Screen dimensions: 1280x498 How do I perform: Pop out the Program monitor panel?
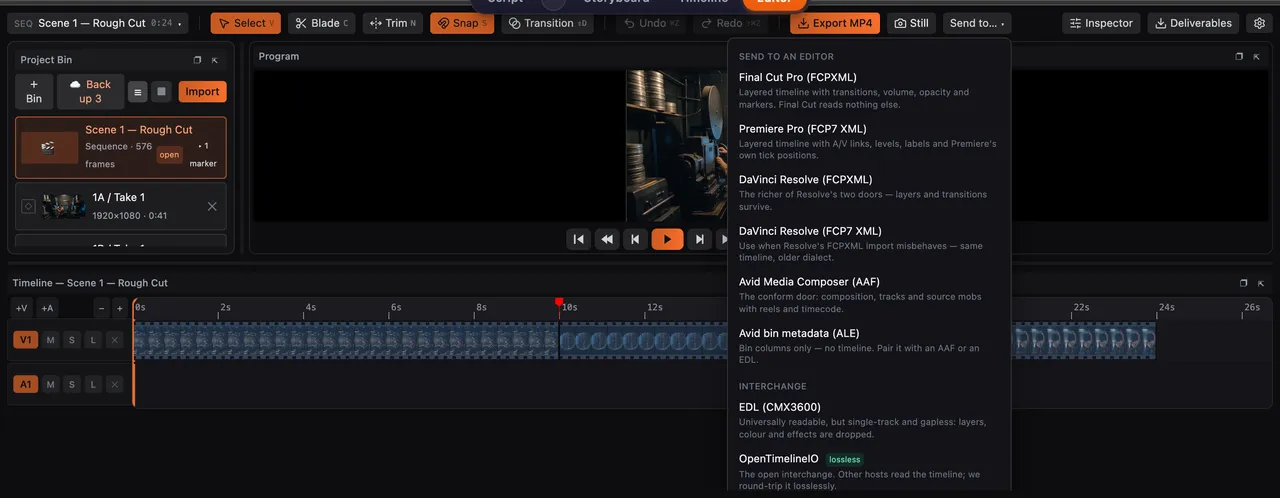(x=1239, y=57)
